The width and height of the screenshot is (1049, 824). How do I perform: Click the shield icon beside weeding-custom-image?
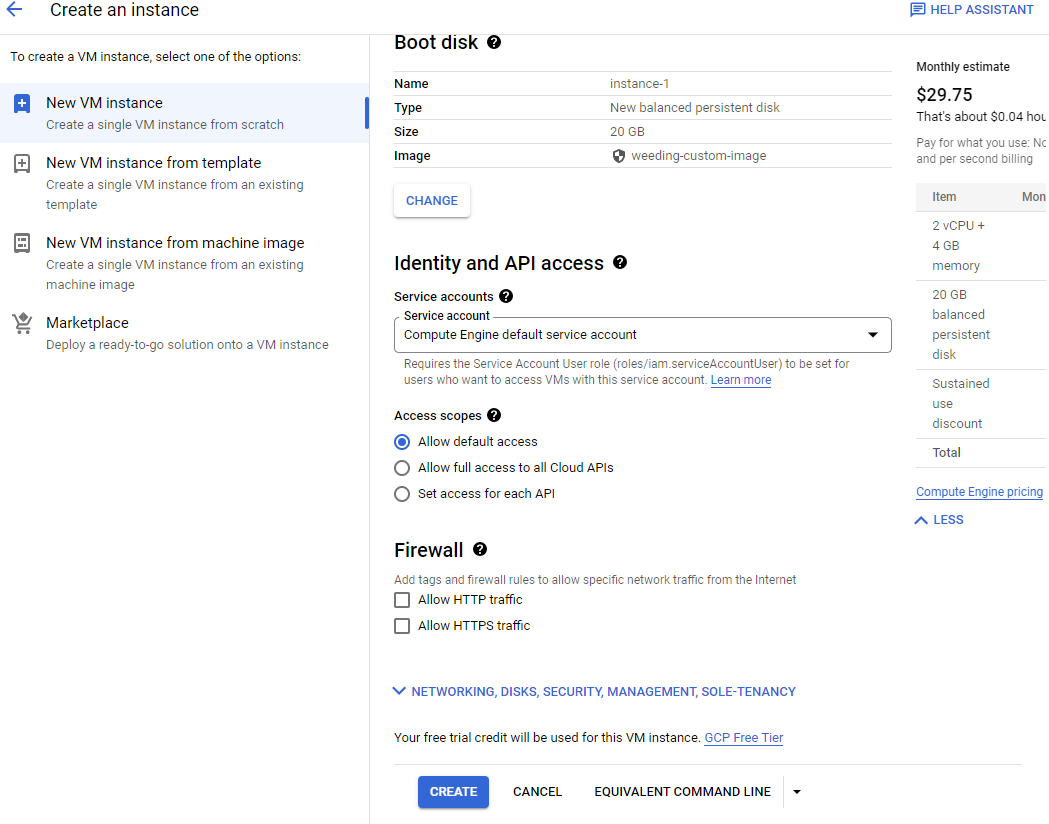pos(619,156)
